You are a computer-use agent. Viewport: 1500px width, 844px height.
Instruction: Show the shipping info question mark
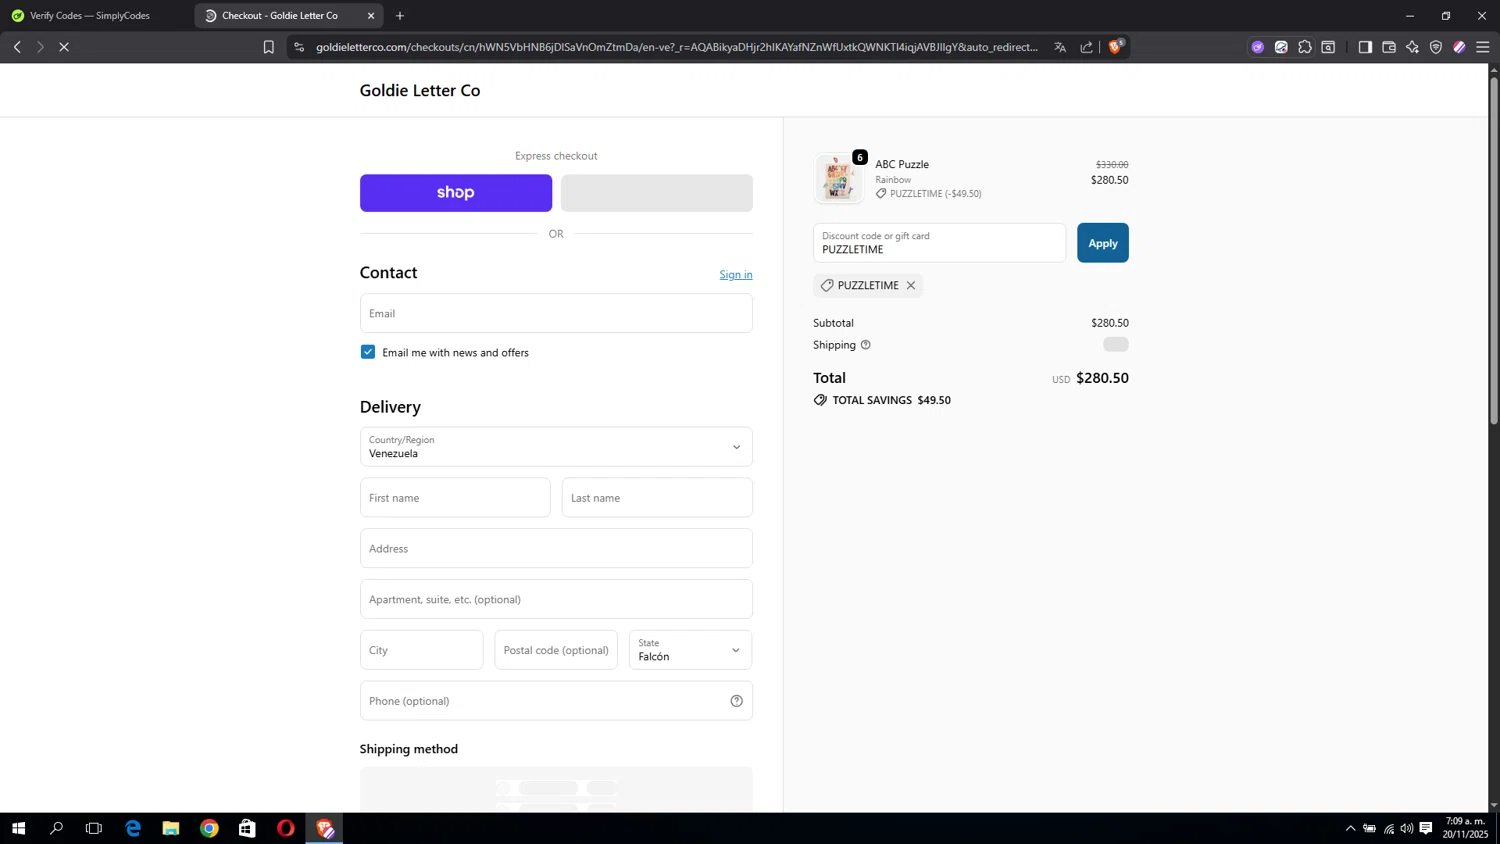(x=866, y=345)
